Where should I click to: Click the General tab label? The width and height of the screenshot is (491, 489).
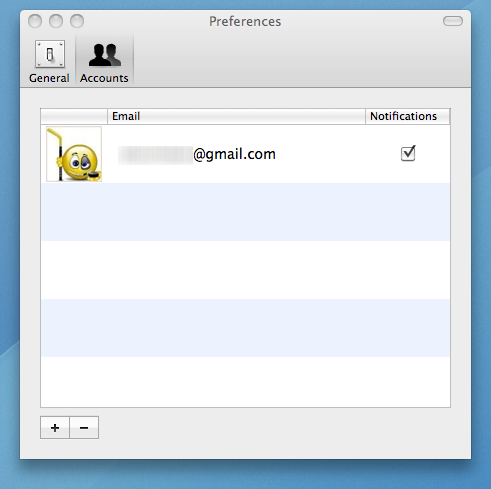[x=49, y=78]
